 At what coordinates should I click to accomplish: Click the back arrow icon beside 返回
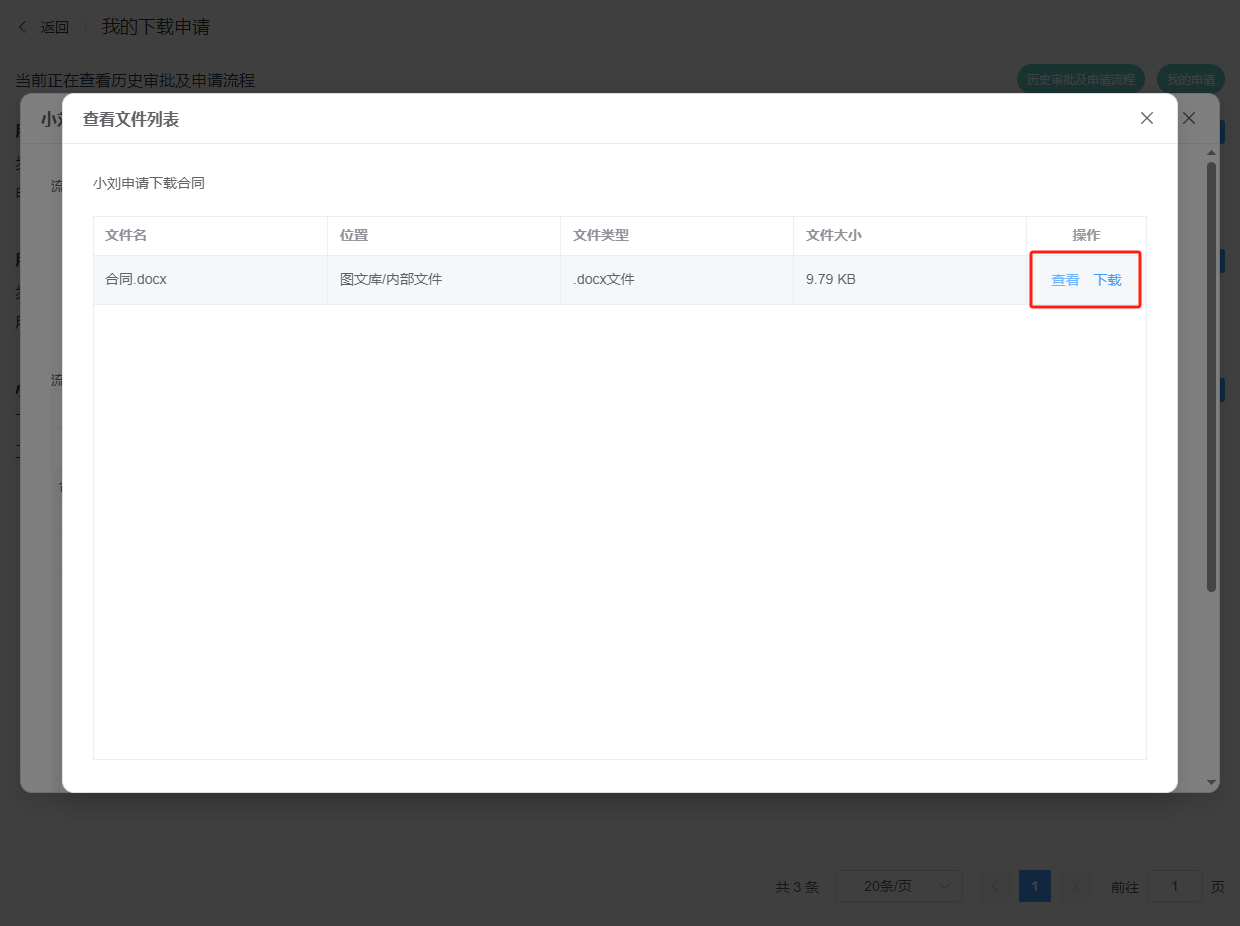[23, 27]
